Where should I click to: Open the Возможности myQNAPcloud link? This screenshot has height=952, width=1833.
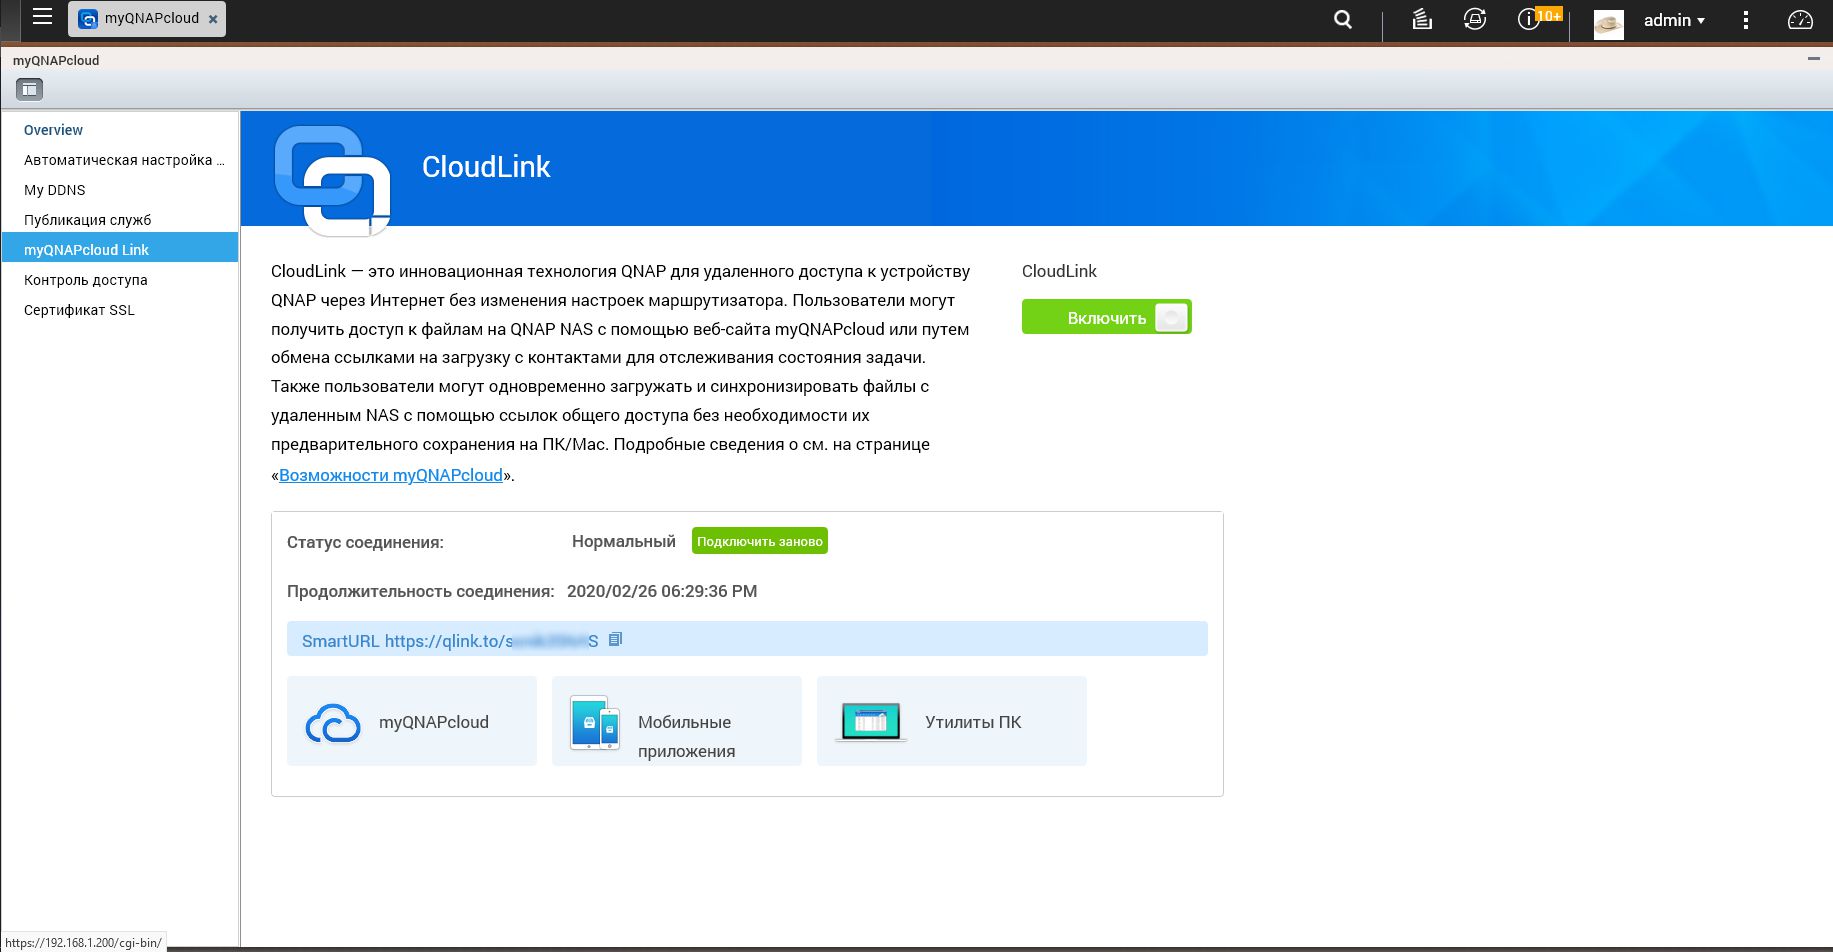(x=391, y=475)
